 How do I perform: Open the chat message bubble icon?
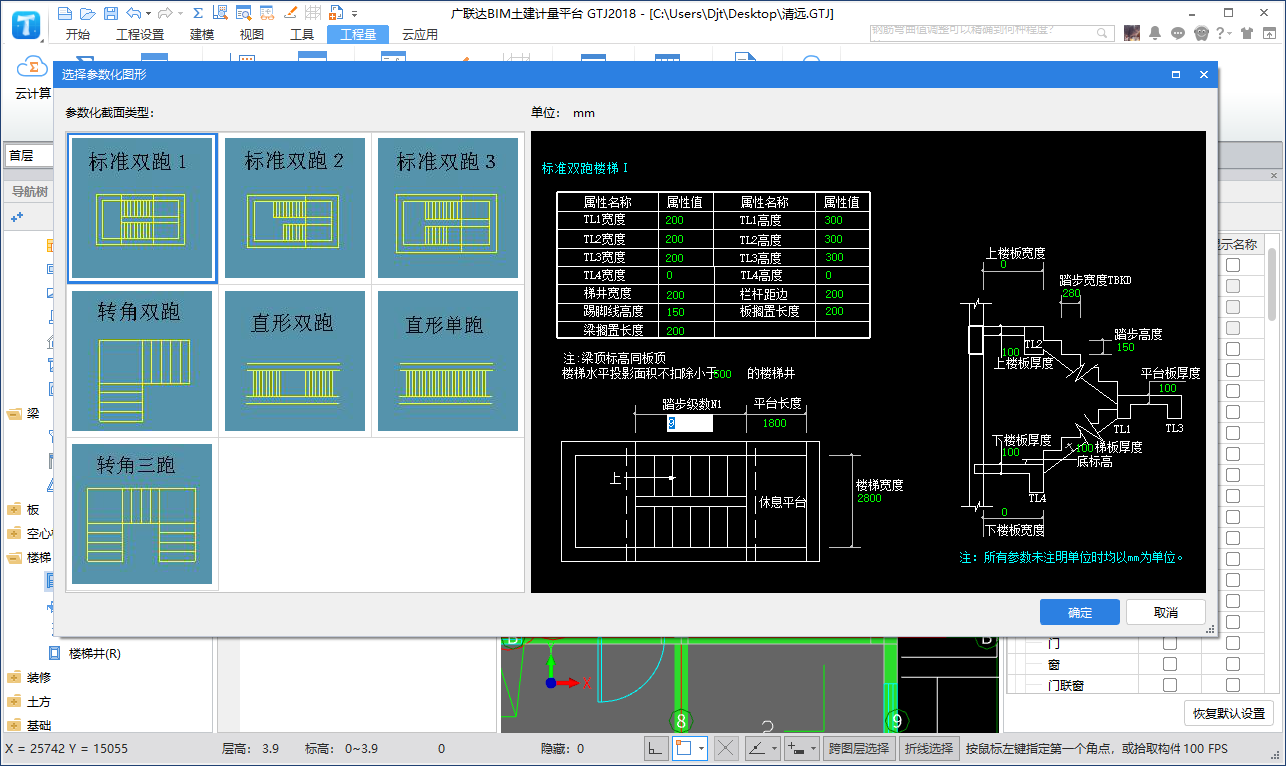tap(1177, 33)
